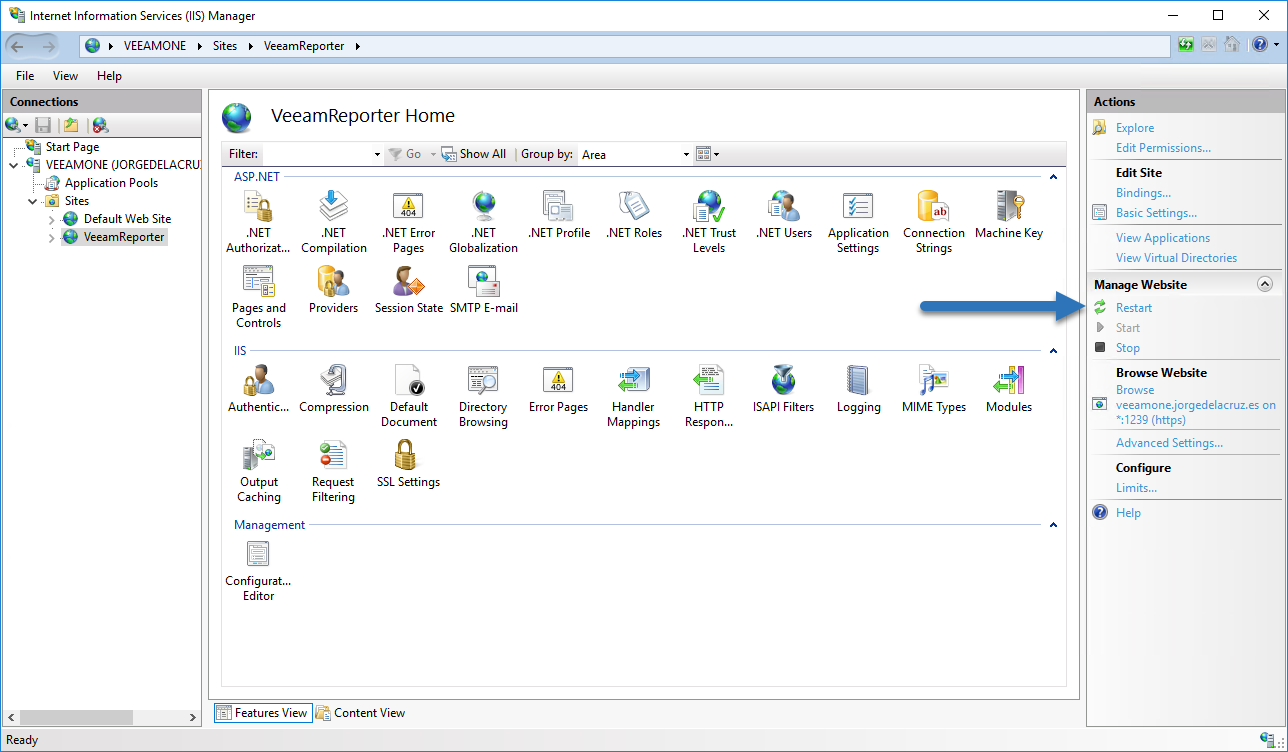Open the Logging feature

click(x=859, y=389)
